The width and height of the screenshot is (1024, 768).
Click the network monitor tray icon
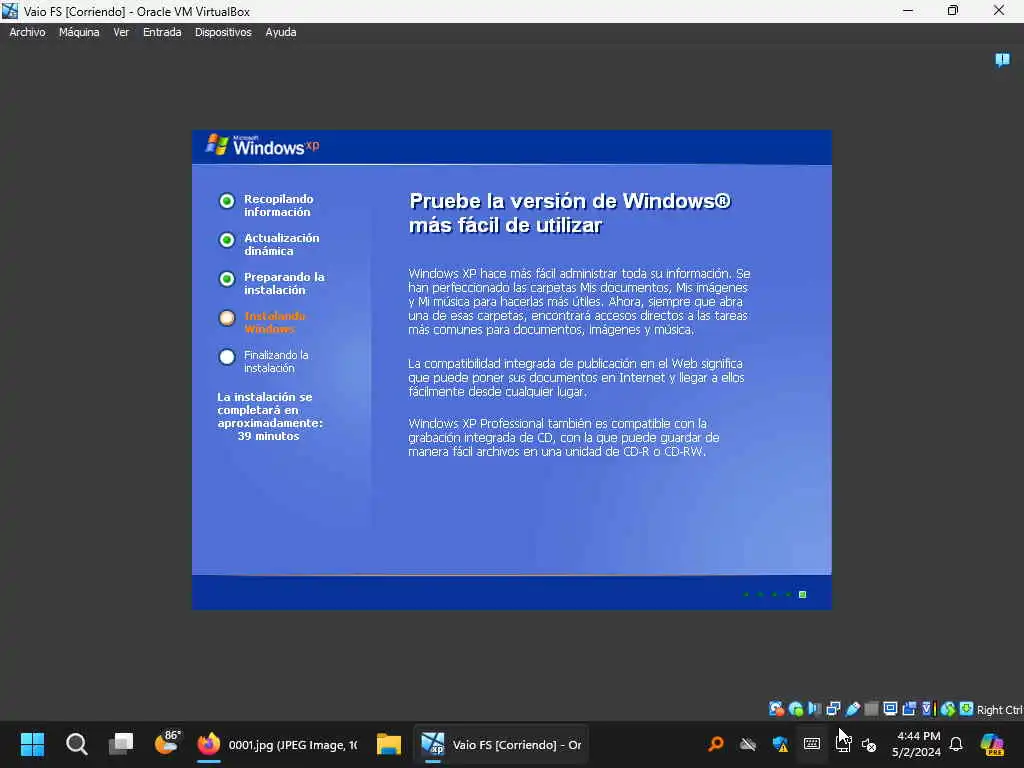(x=843, y=744)
